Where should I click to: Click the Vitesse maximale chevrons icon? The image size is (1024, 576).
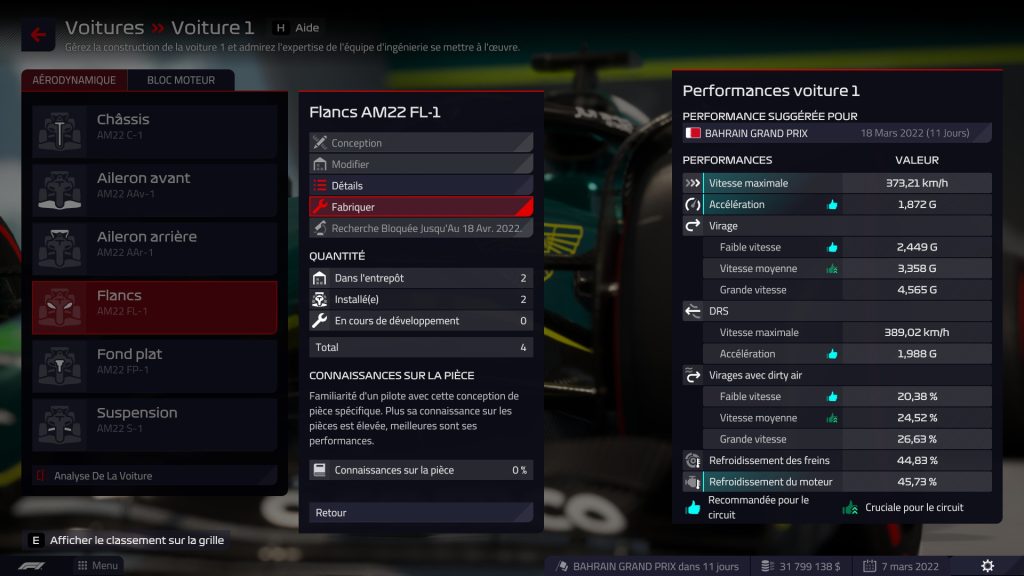692,184
